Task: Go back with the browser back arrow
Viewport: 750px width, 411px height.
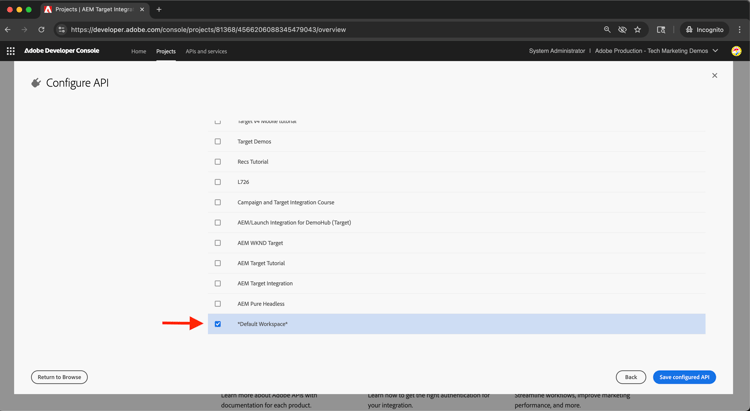Action: (x=8, y=30)
